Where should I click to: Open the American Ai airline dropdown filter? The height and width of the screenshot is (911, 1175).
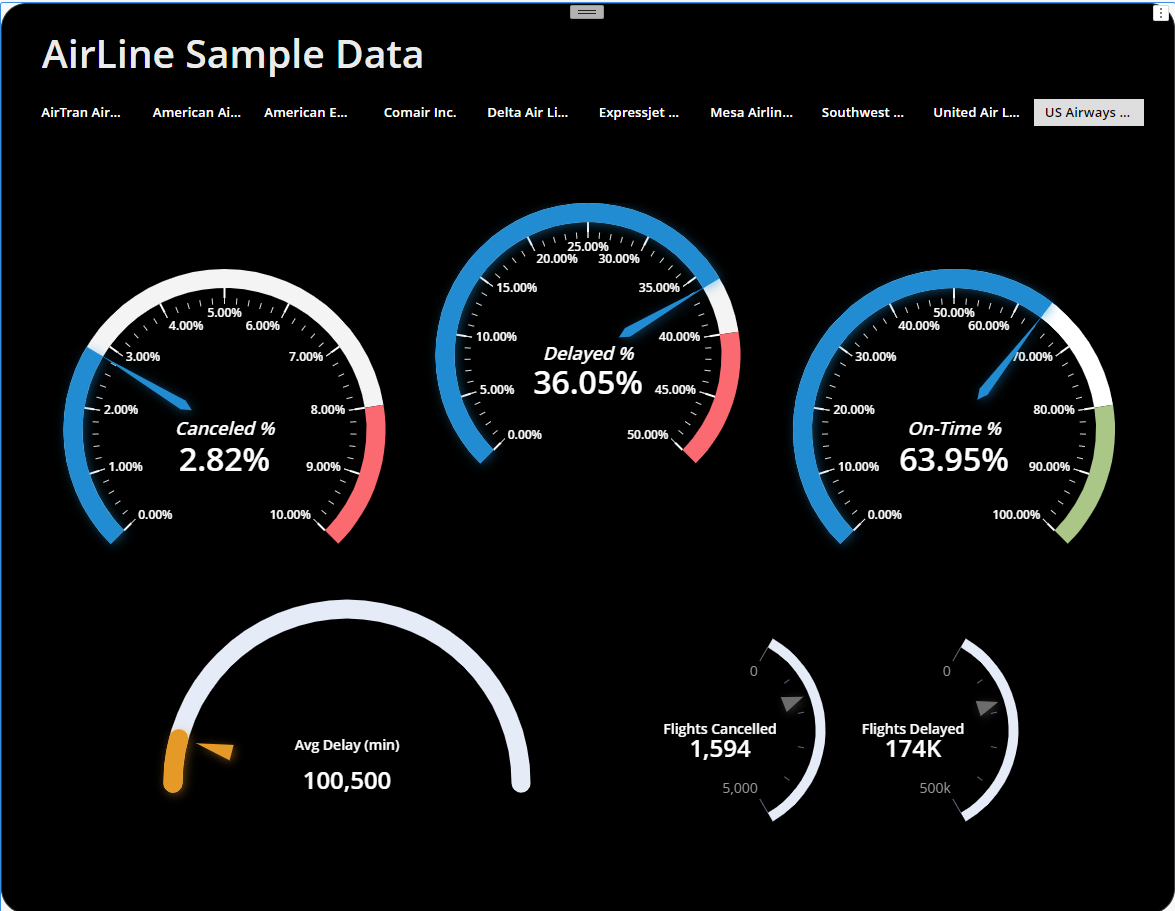(x=196, y=112)
